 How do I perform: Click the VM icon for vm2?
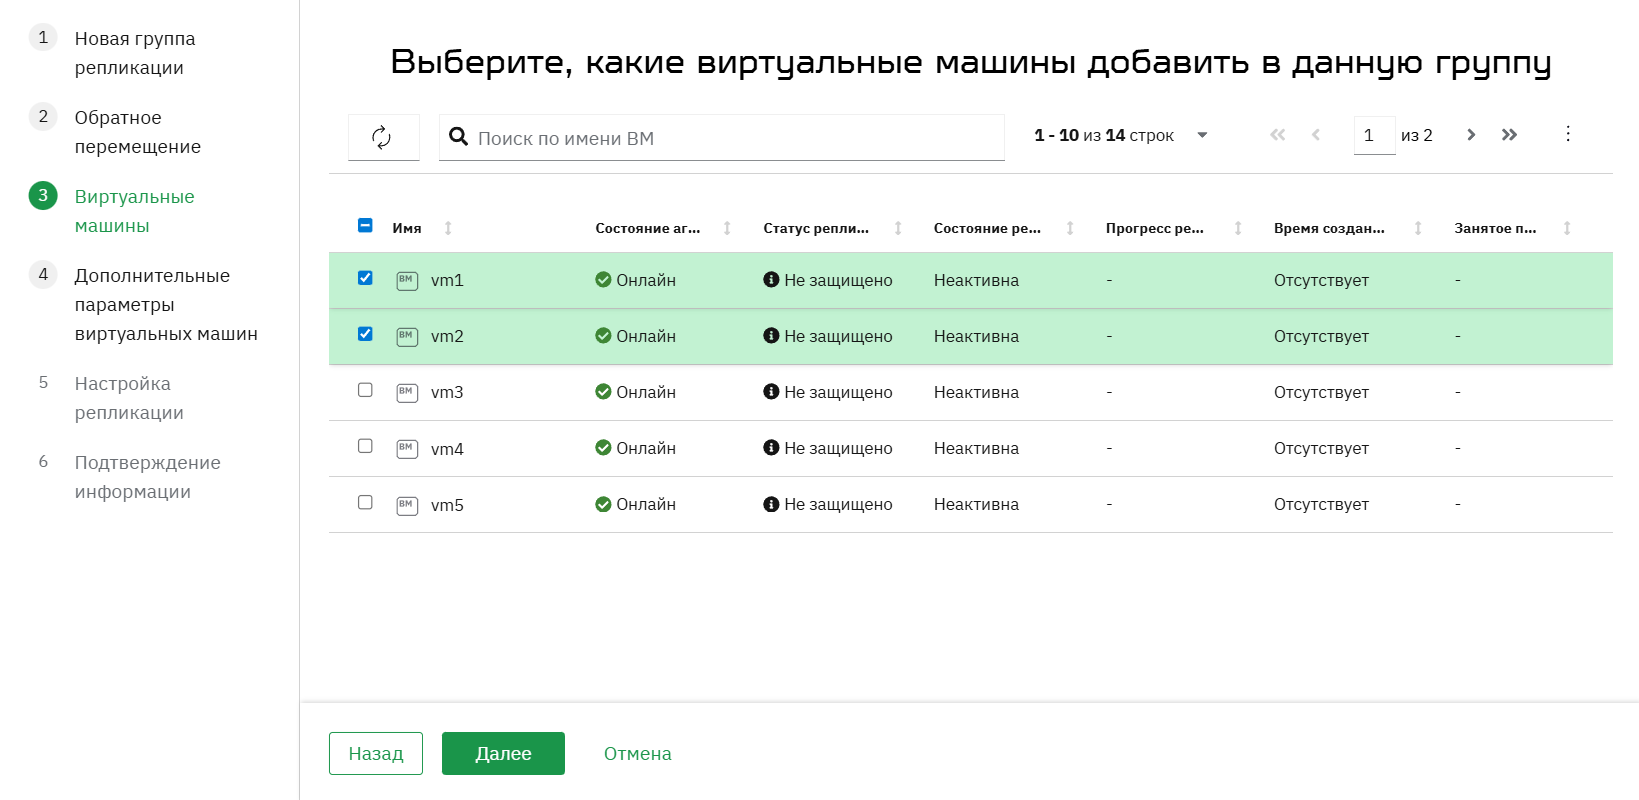407,337
